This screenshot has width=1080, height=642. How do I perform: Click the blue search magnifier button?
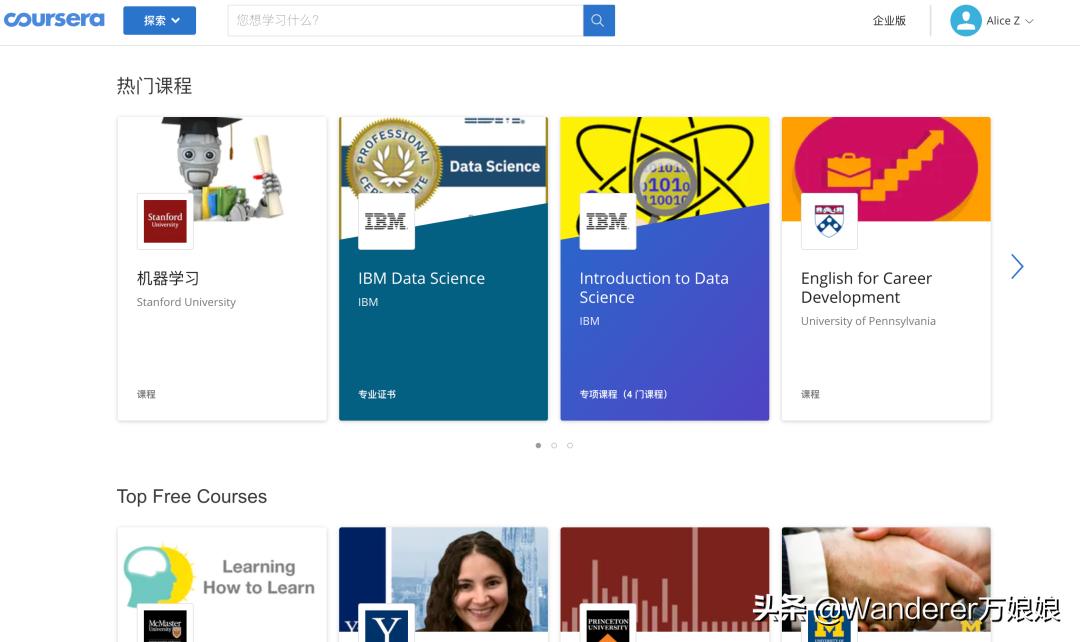[x=599, y=21]
